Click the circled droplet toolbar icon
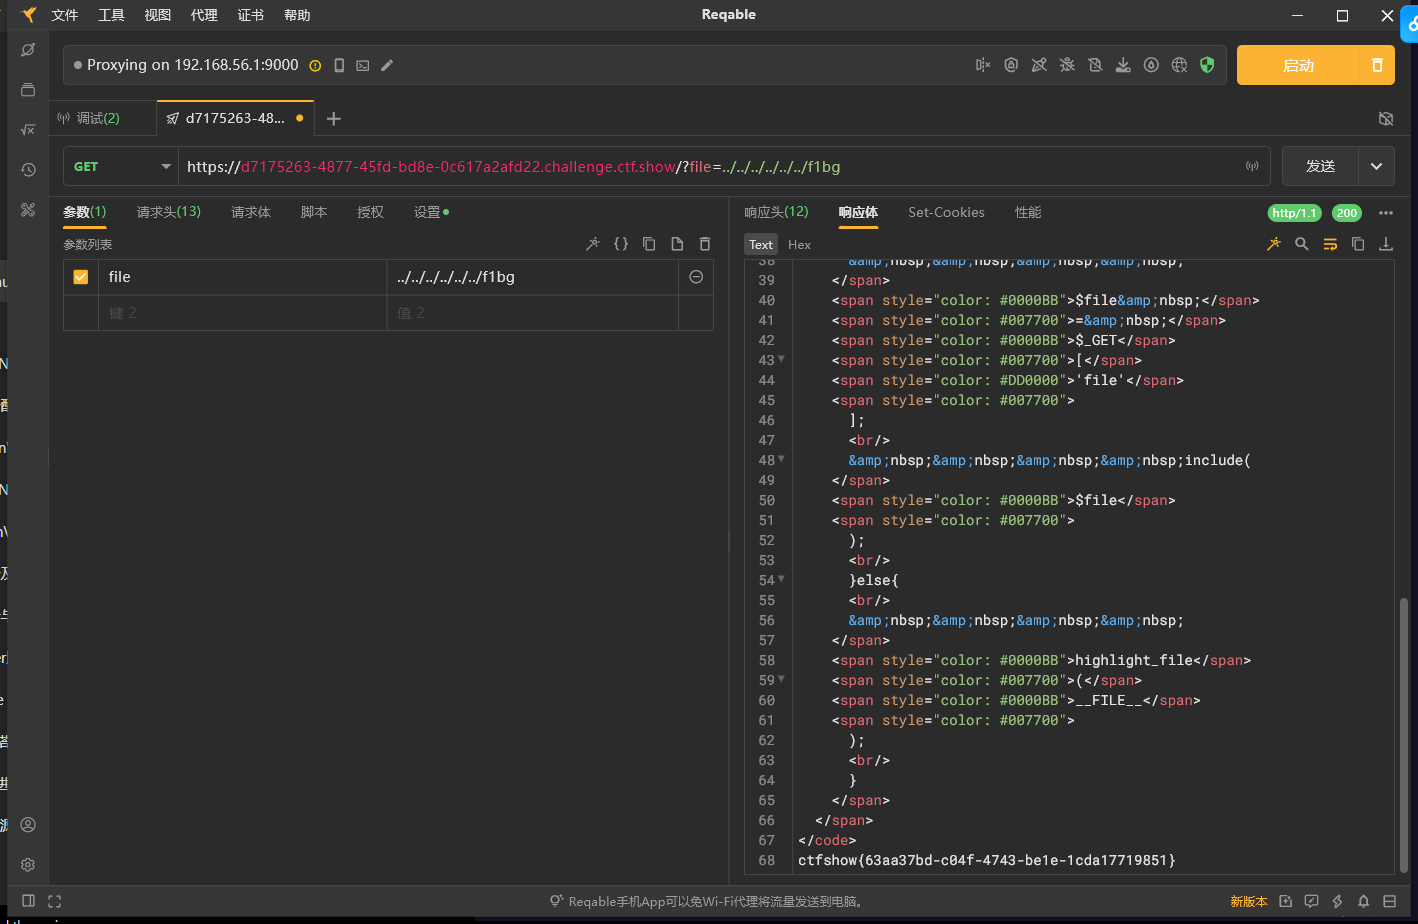 click(x=1151, y=65)
